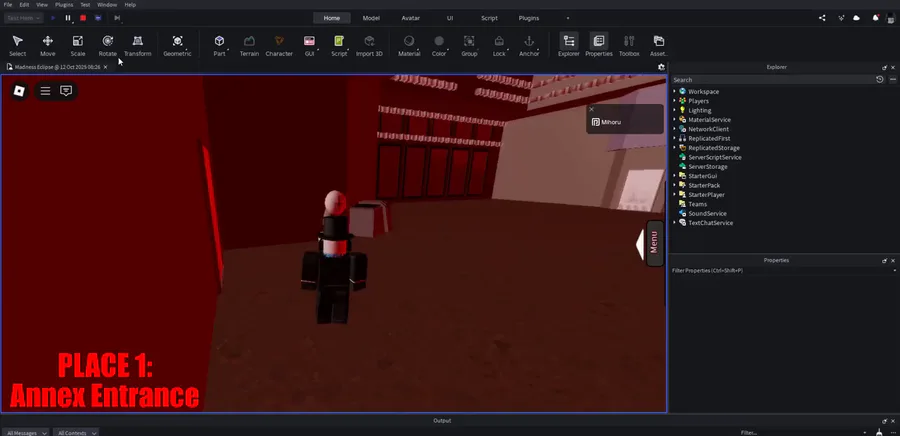The width and height of the screenshot is (900, 436).
Task: Switch to the Model ribbon tab
Action: [x=371, y=18]
